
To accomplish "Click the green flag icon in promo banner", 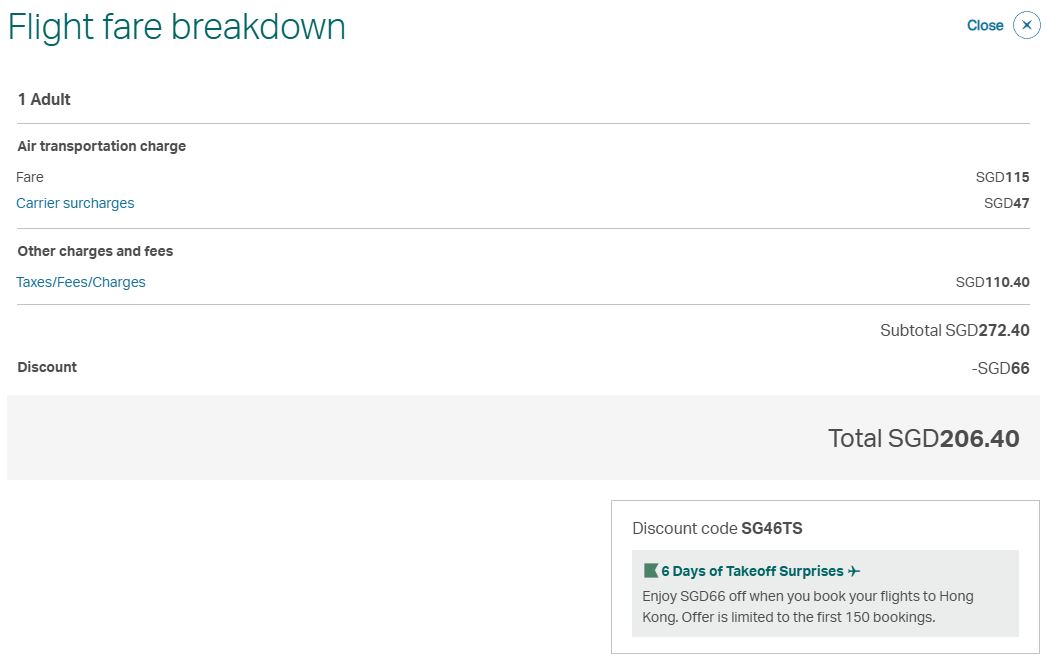I will pyautogui.click(x=650, y=571).
